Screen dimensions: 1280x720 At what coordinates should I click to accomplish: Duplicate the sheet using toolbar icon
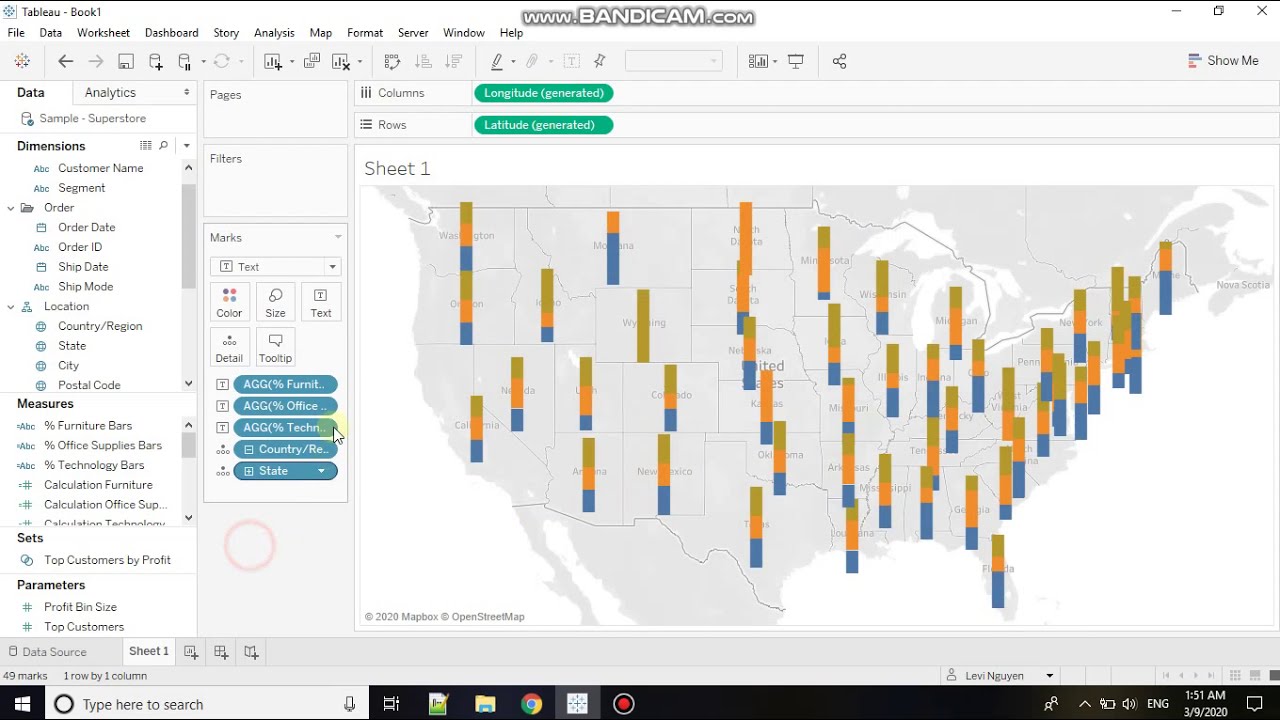pyautogui.click(x=312, y=61)
